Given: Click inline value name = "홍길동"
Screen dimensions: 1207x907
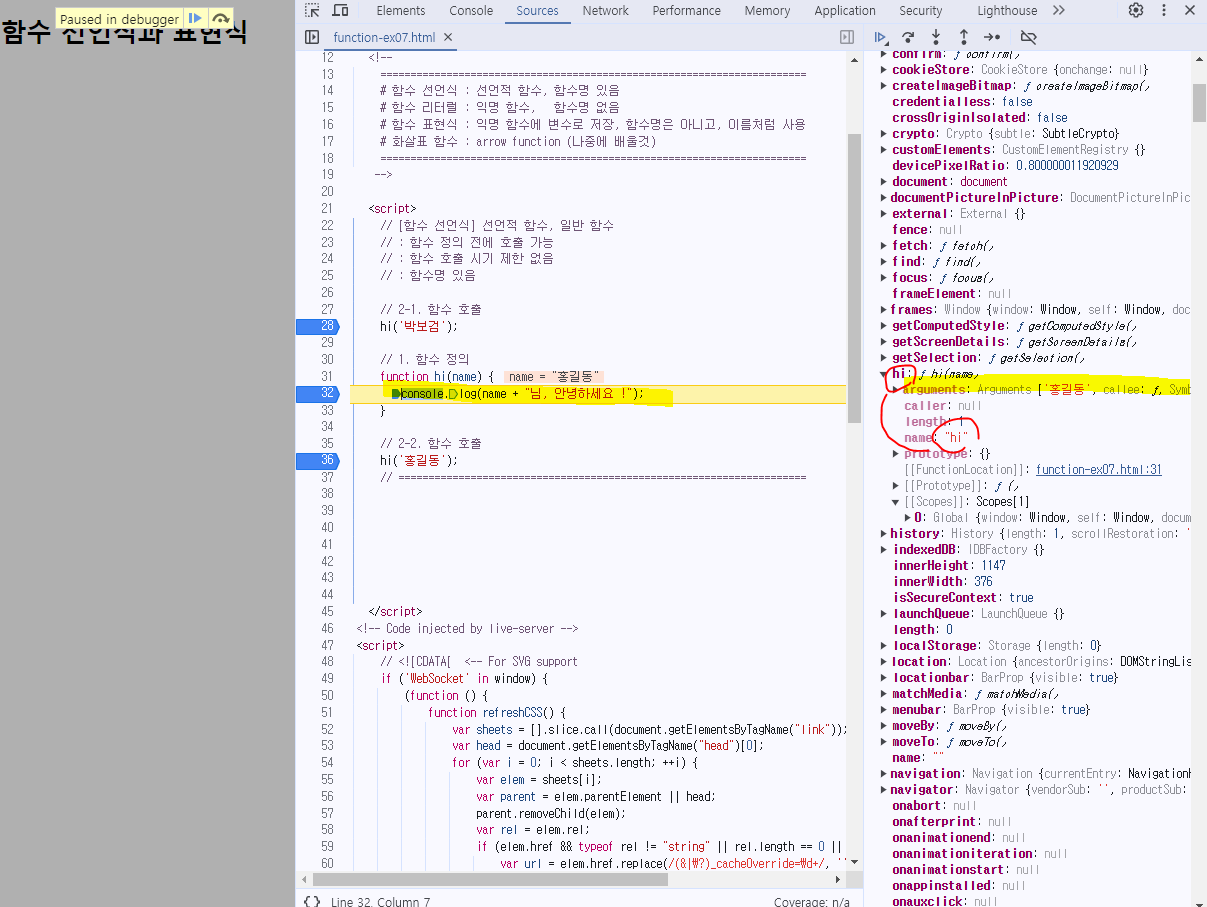Looking at the screenshot, I should [553, 377].
